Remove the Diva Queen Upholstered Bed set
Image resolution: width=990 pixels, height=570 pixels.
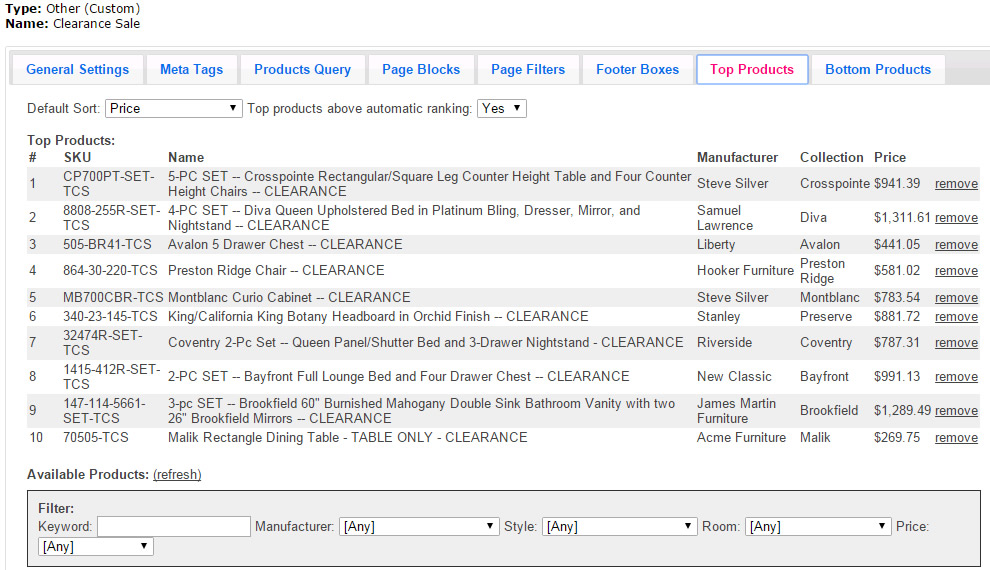tap(956, 218)
